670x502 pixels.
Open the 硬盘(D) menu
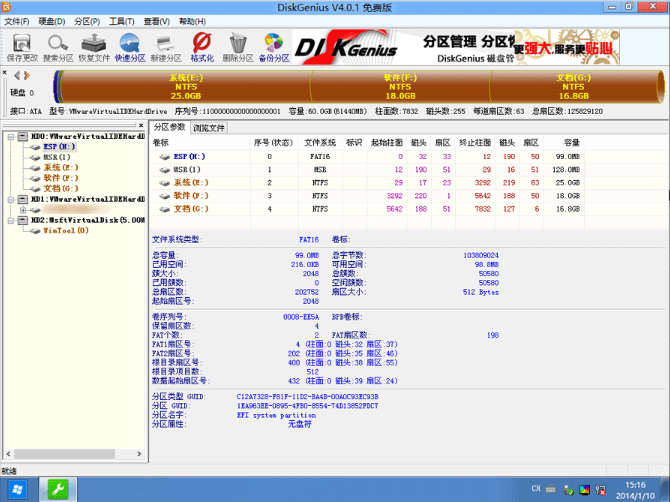click(x=52, y=20)
